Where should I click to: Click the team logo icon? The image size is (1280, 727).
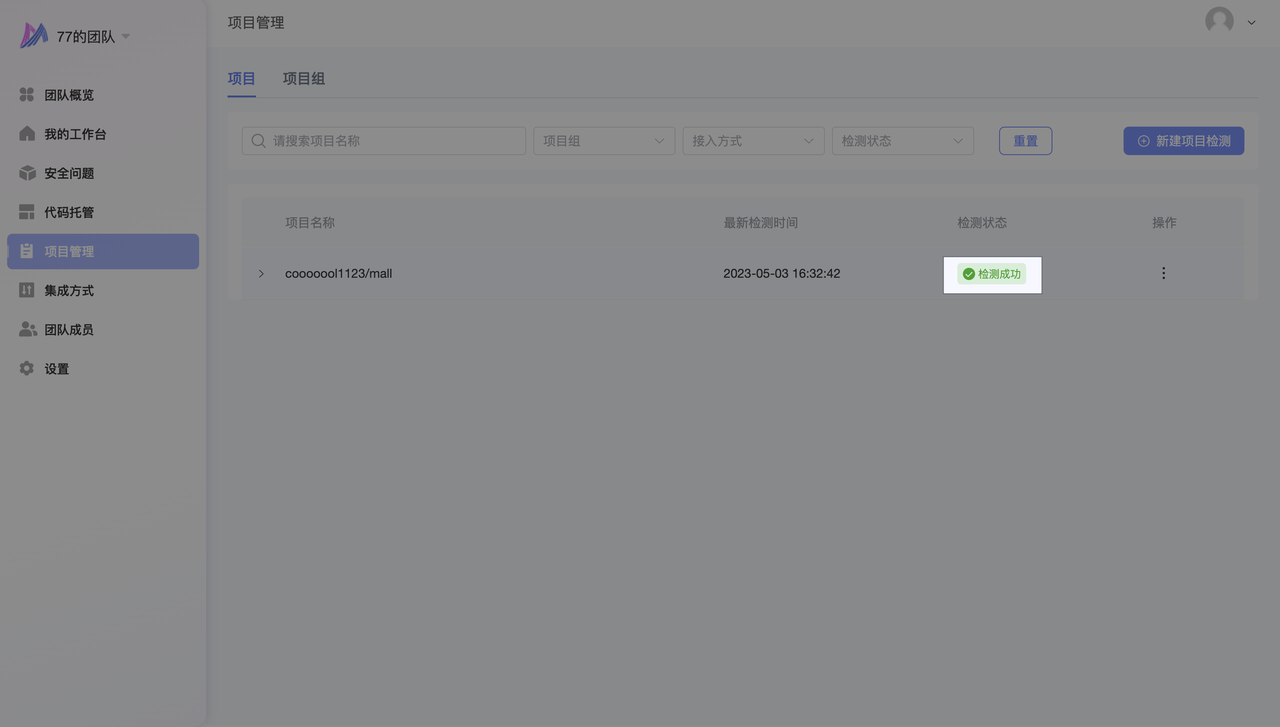[34, 36]
